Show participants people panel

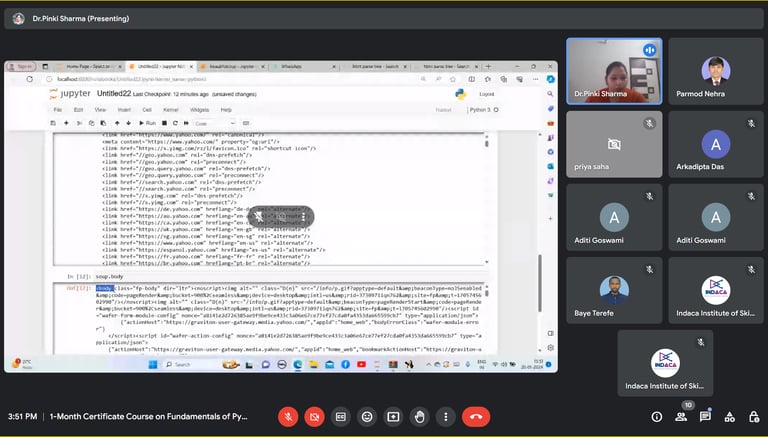681,417
